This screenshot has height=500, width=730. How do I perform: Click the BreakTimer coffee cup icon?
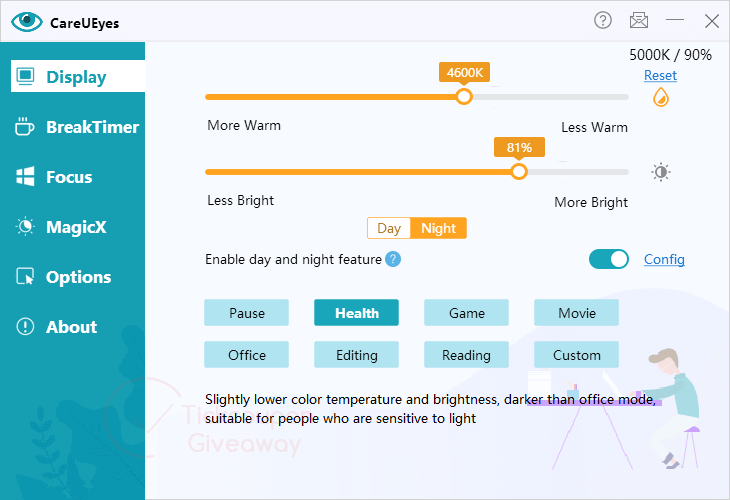pos(24,127)
